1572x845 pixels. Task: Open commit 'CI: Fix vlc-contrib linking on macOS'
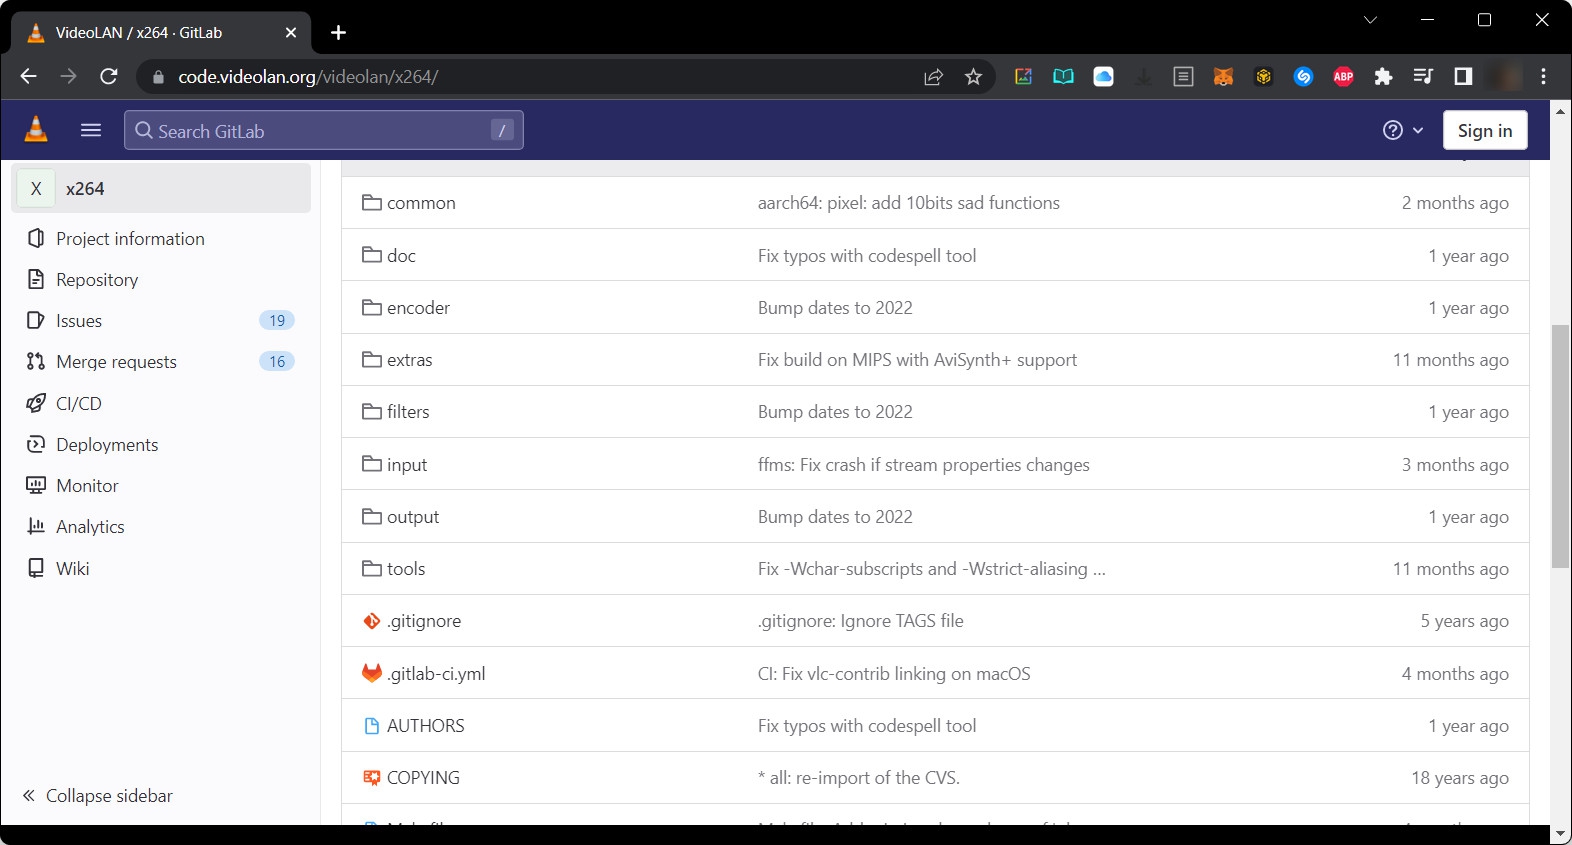click(x=894, y=674)
